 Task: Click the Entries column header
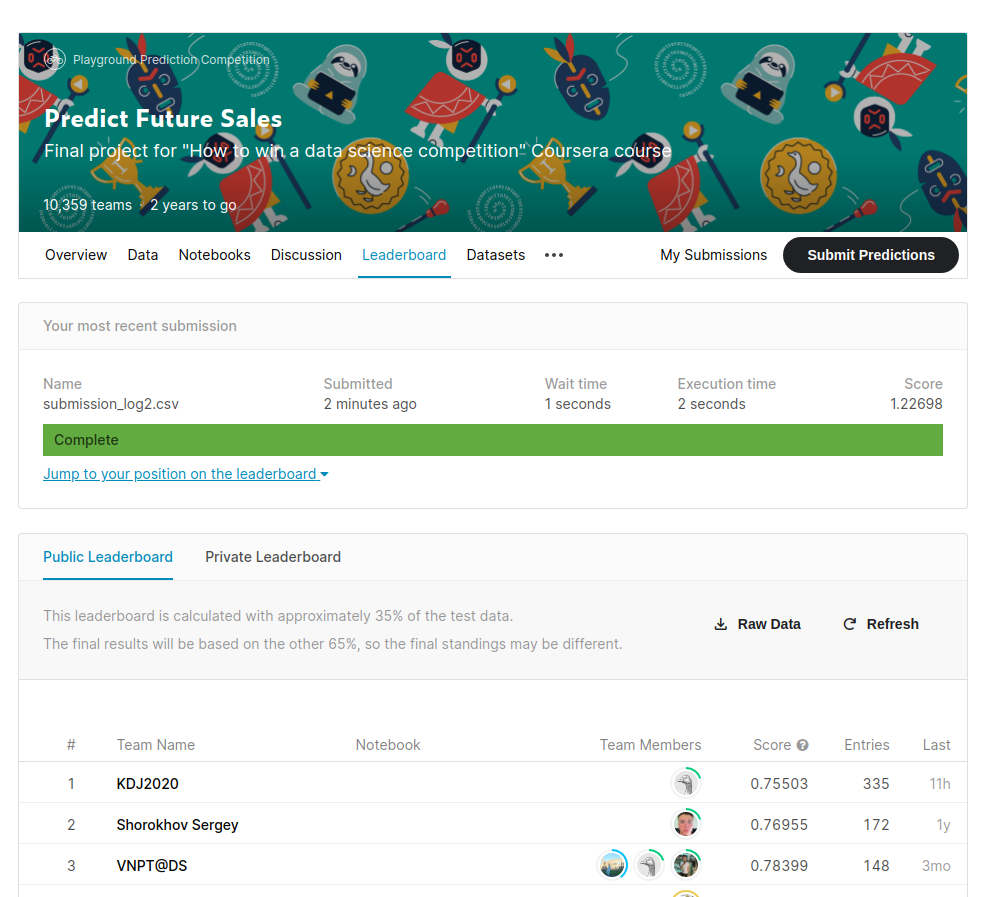[866, 745]
